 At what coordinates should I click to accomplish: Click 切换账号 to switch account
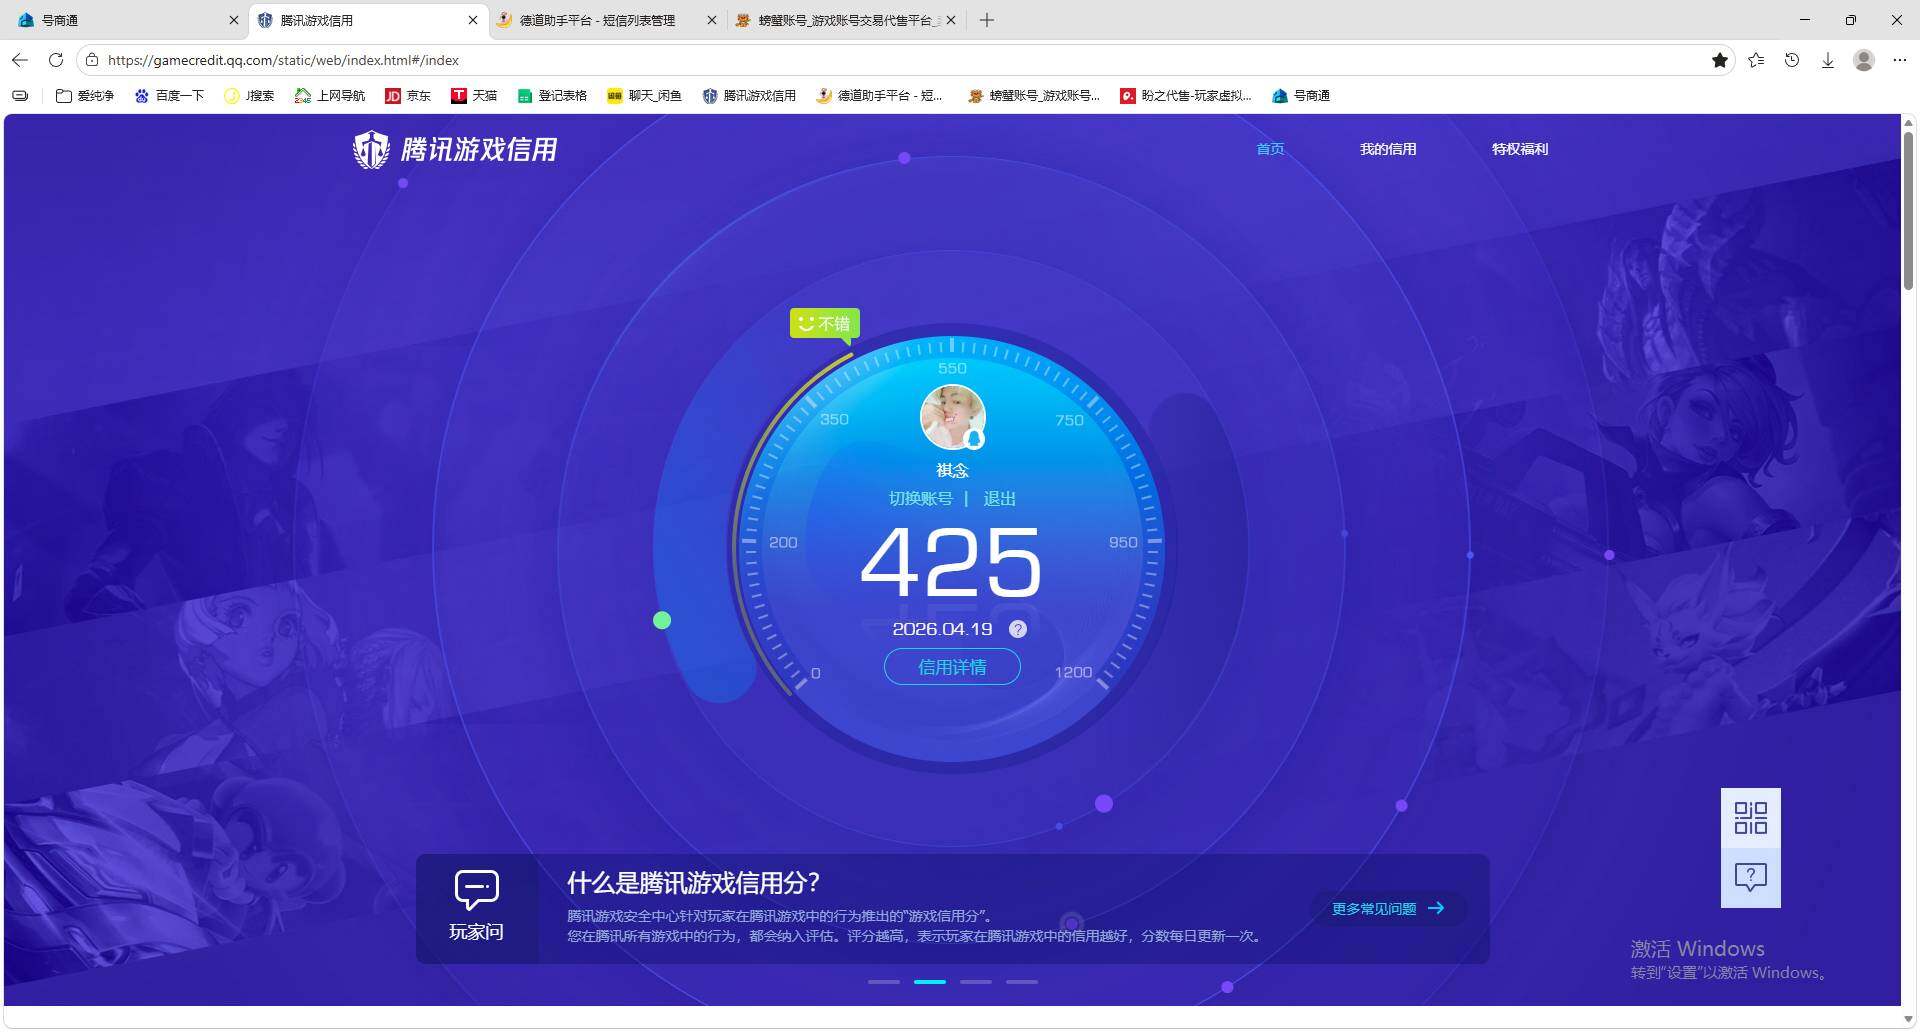point(920,498)
